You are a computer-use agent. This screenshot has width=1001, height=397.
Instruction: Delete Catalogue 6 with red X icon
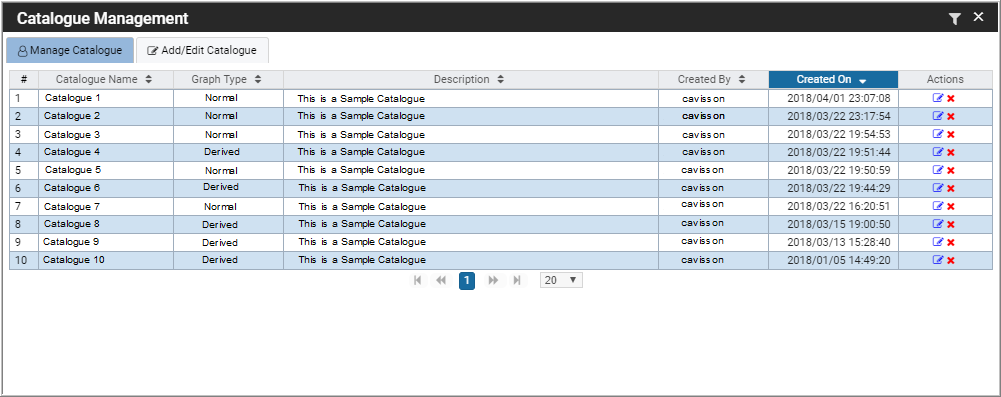point(951,188)
